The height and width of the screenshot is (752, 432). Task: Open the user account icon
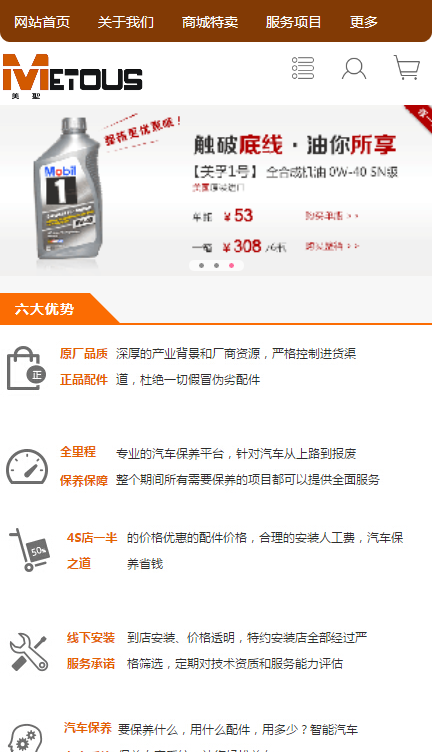coord(354,68)
